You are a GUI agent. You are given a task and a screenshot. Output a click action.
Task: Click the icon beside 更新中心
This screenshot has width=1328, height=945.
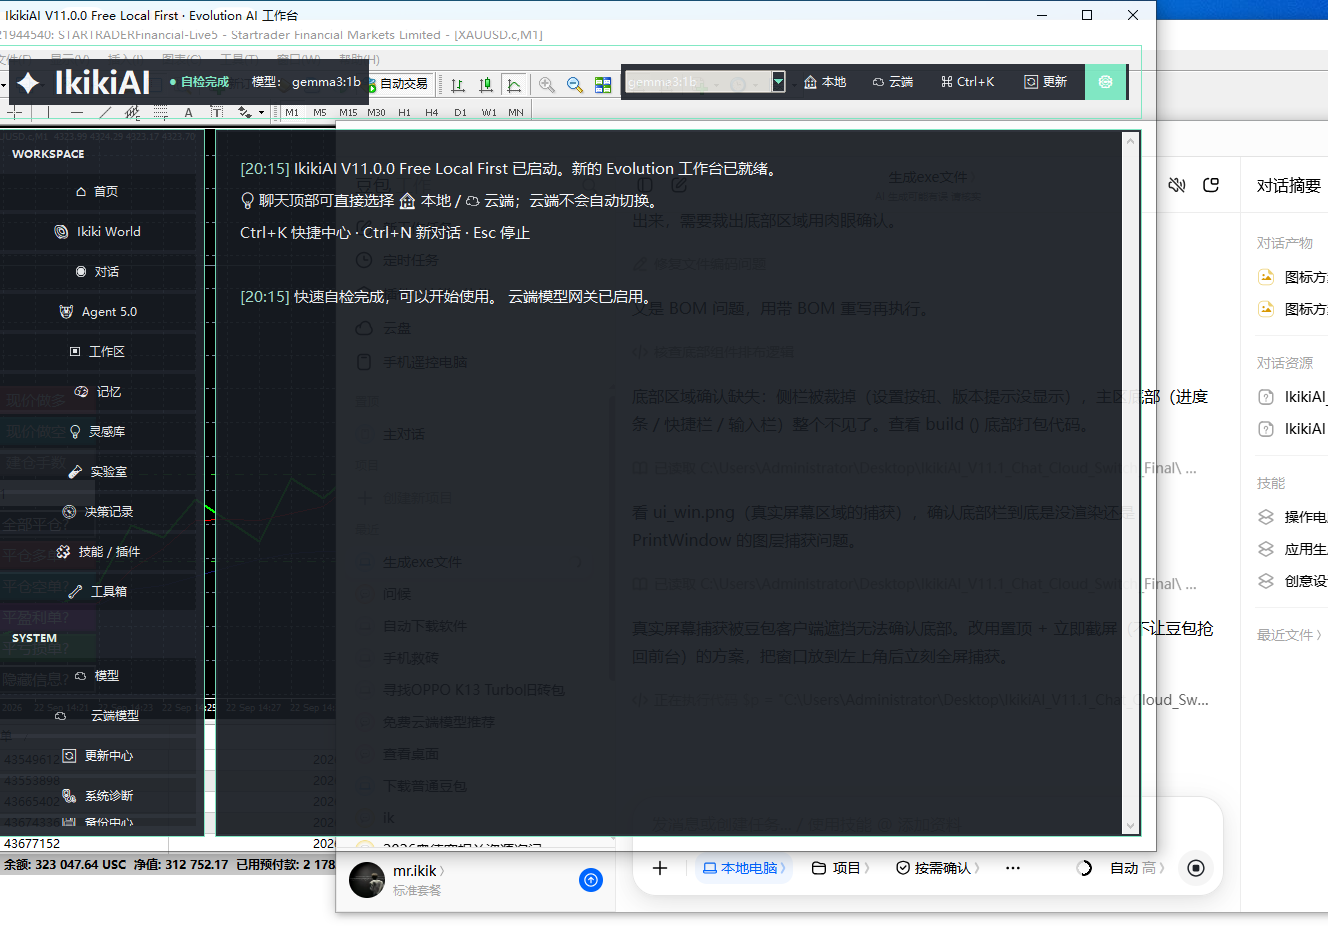pos(69,755)
